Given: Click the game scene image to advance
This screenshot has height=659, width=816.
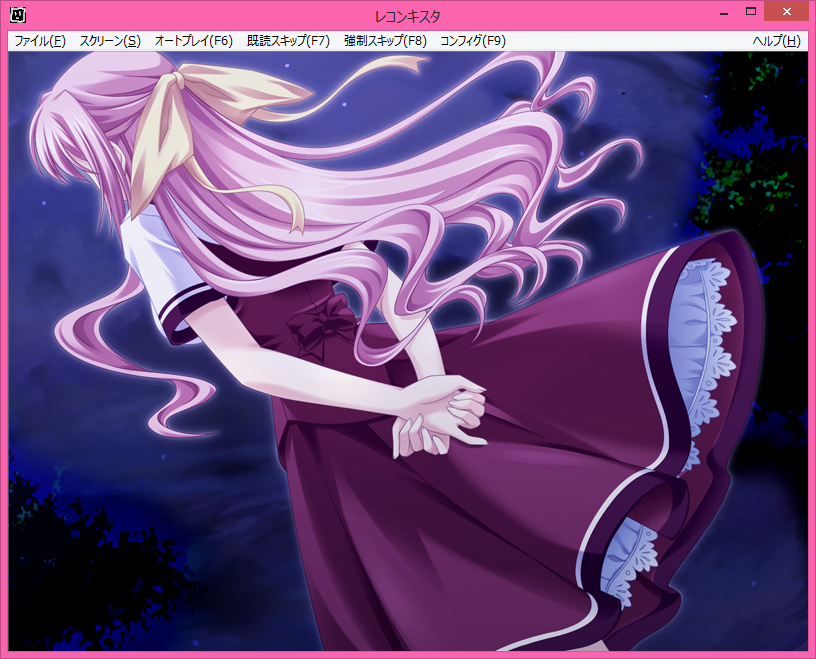Looking at the screenshot, I should (x=408, y=351).
